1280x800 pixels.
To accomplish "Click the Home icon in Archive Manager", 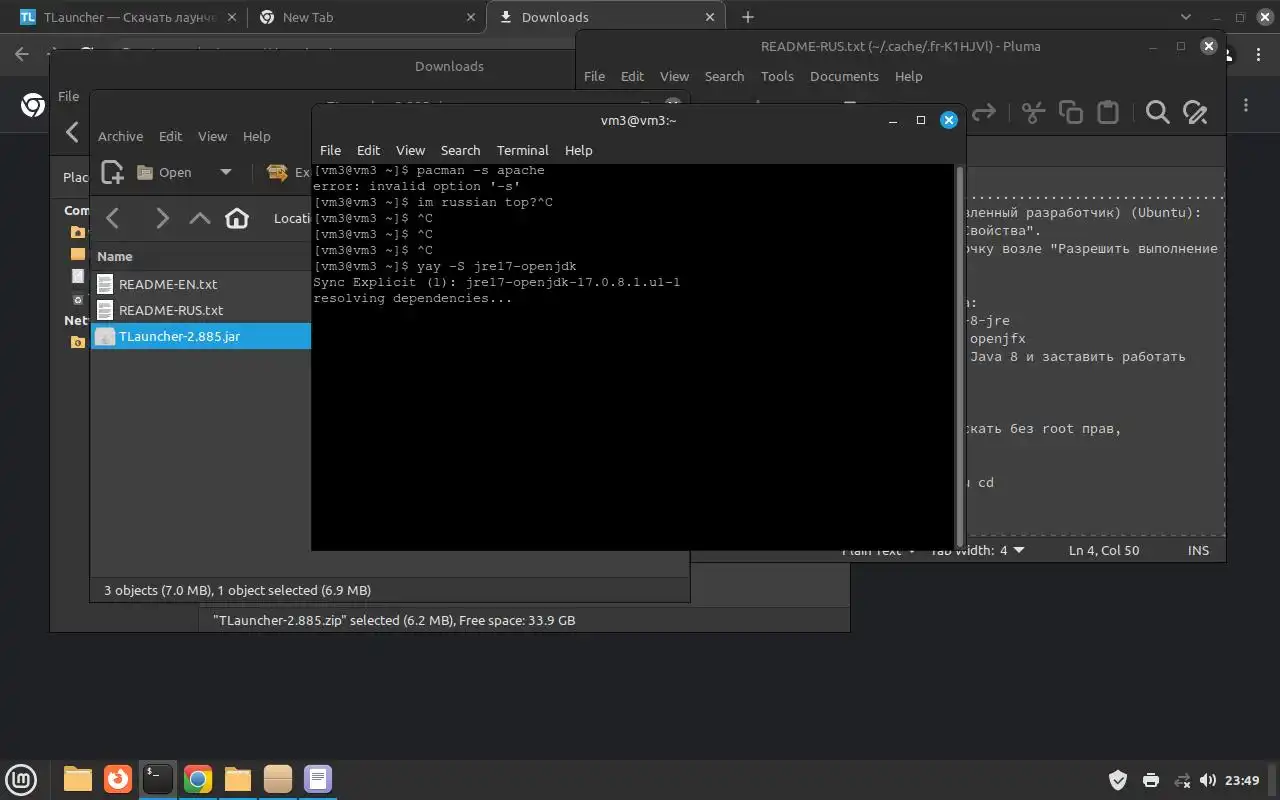I will coord(237,218).
